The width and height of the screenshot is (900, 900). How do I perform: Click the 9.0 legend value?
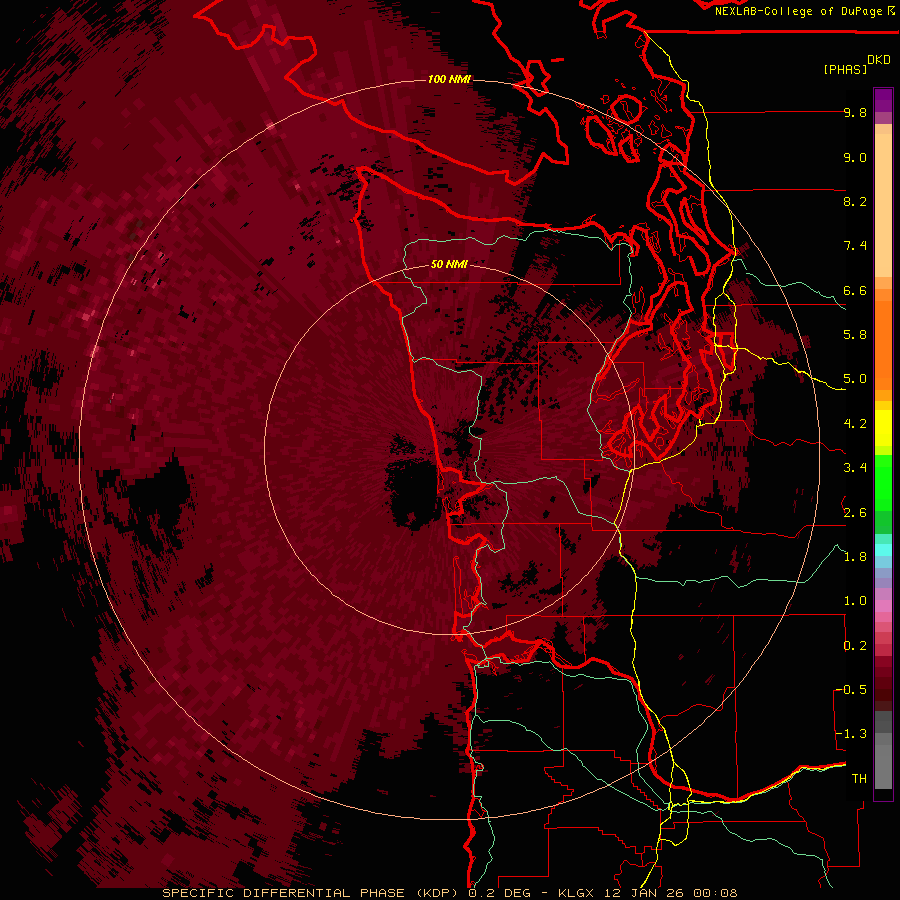point(855,157)
